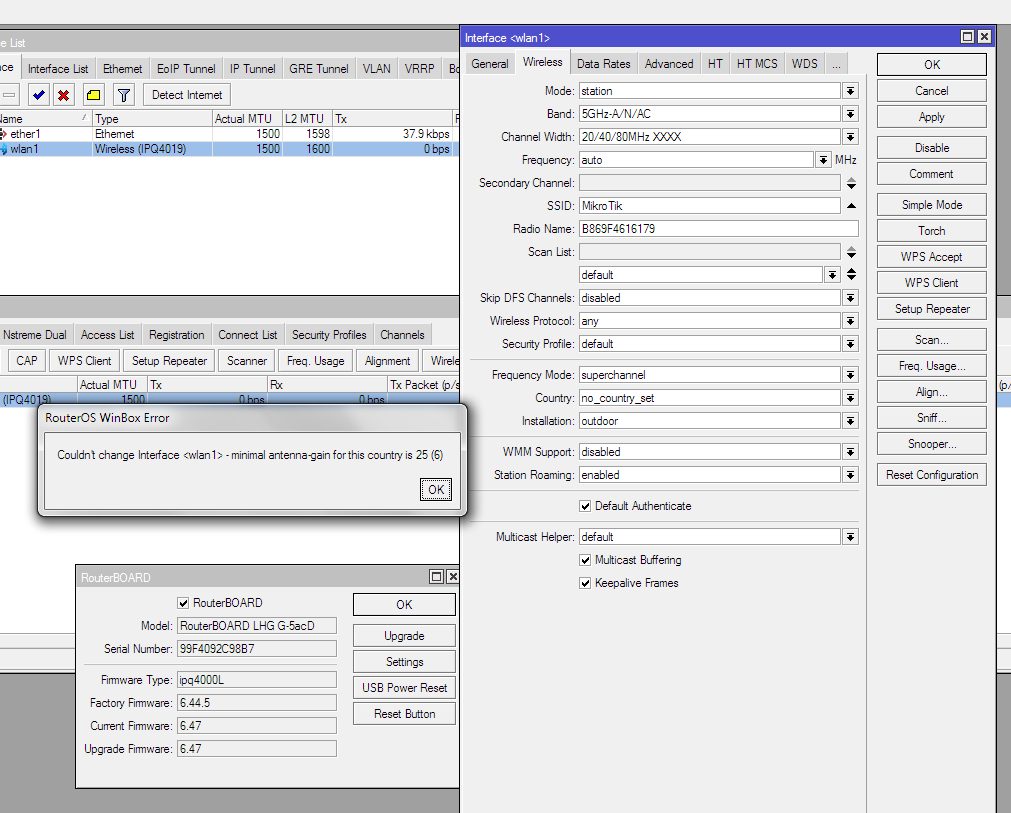Open the Frequency Mode dropdown arrow
Viewport: 1011px width, 813px height.
(x=850, y=375)
